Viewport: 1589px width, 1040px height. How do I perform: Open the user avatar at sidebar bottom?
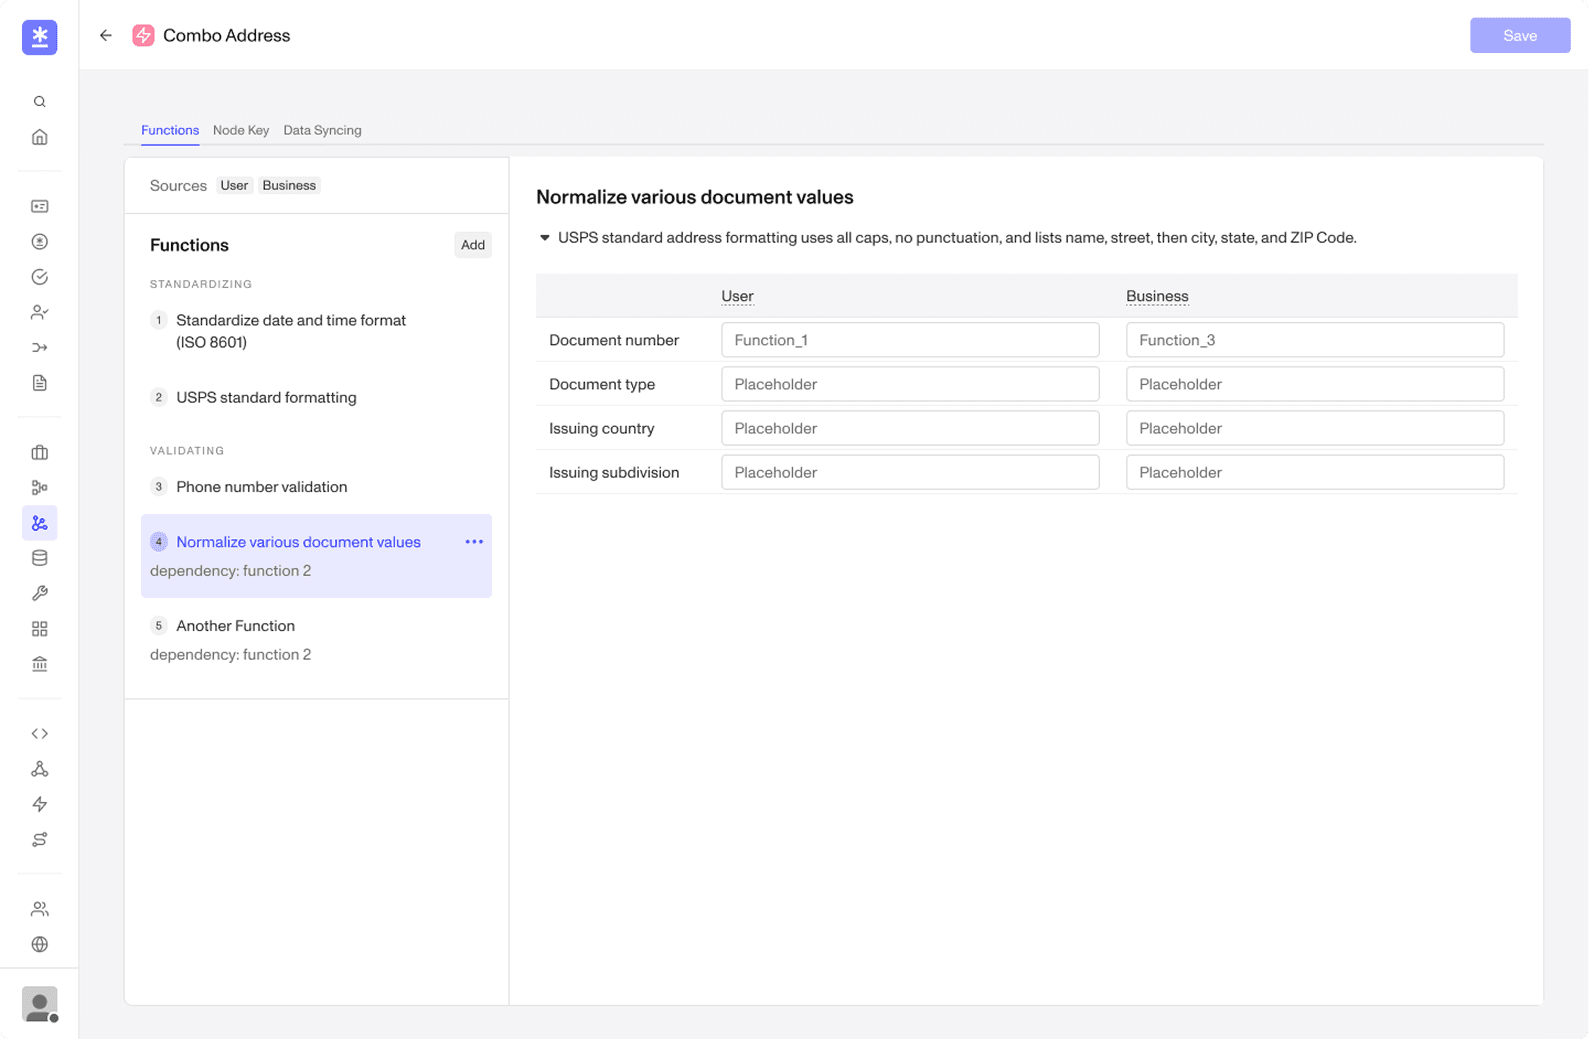(40, 1004)
